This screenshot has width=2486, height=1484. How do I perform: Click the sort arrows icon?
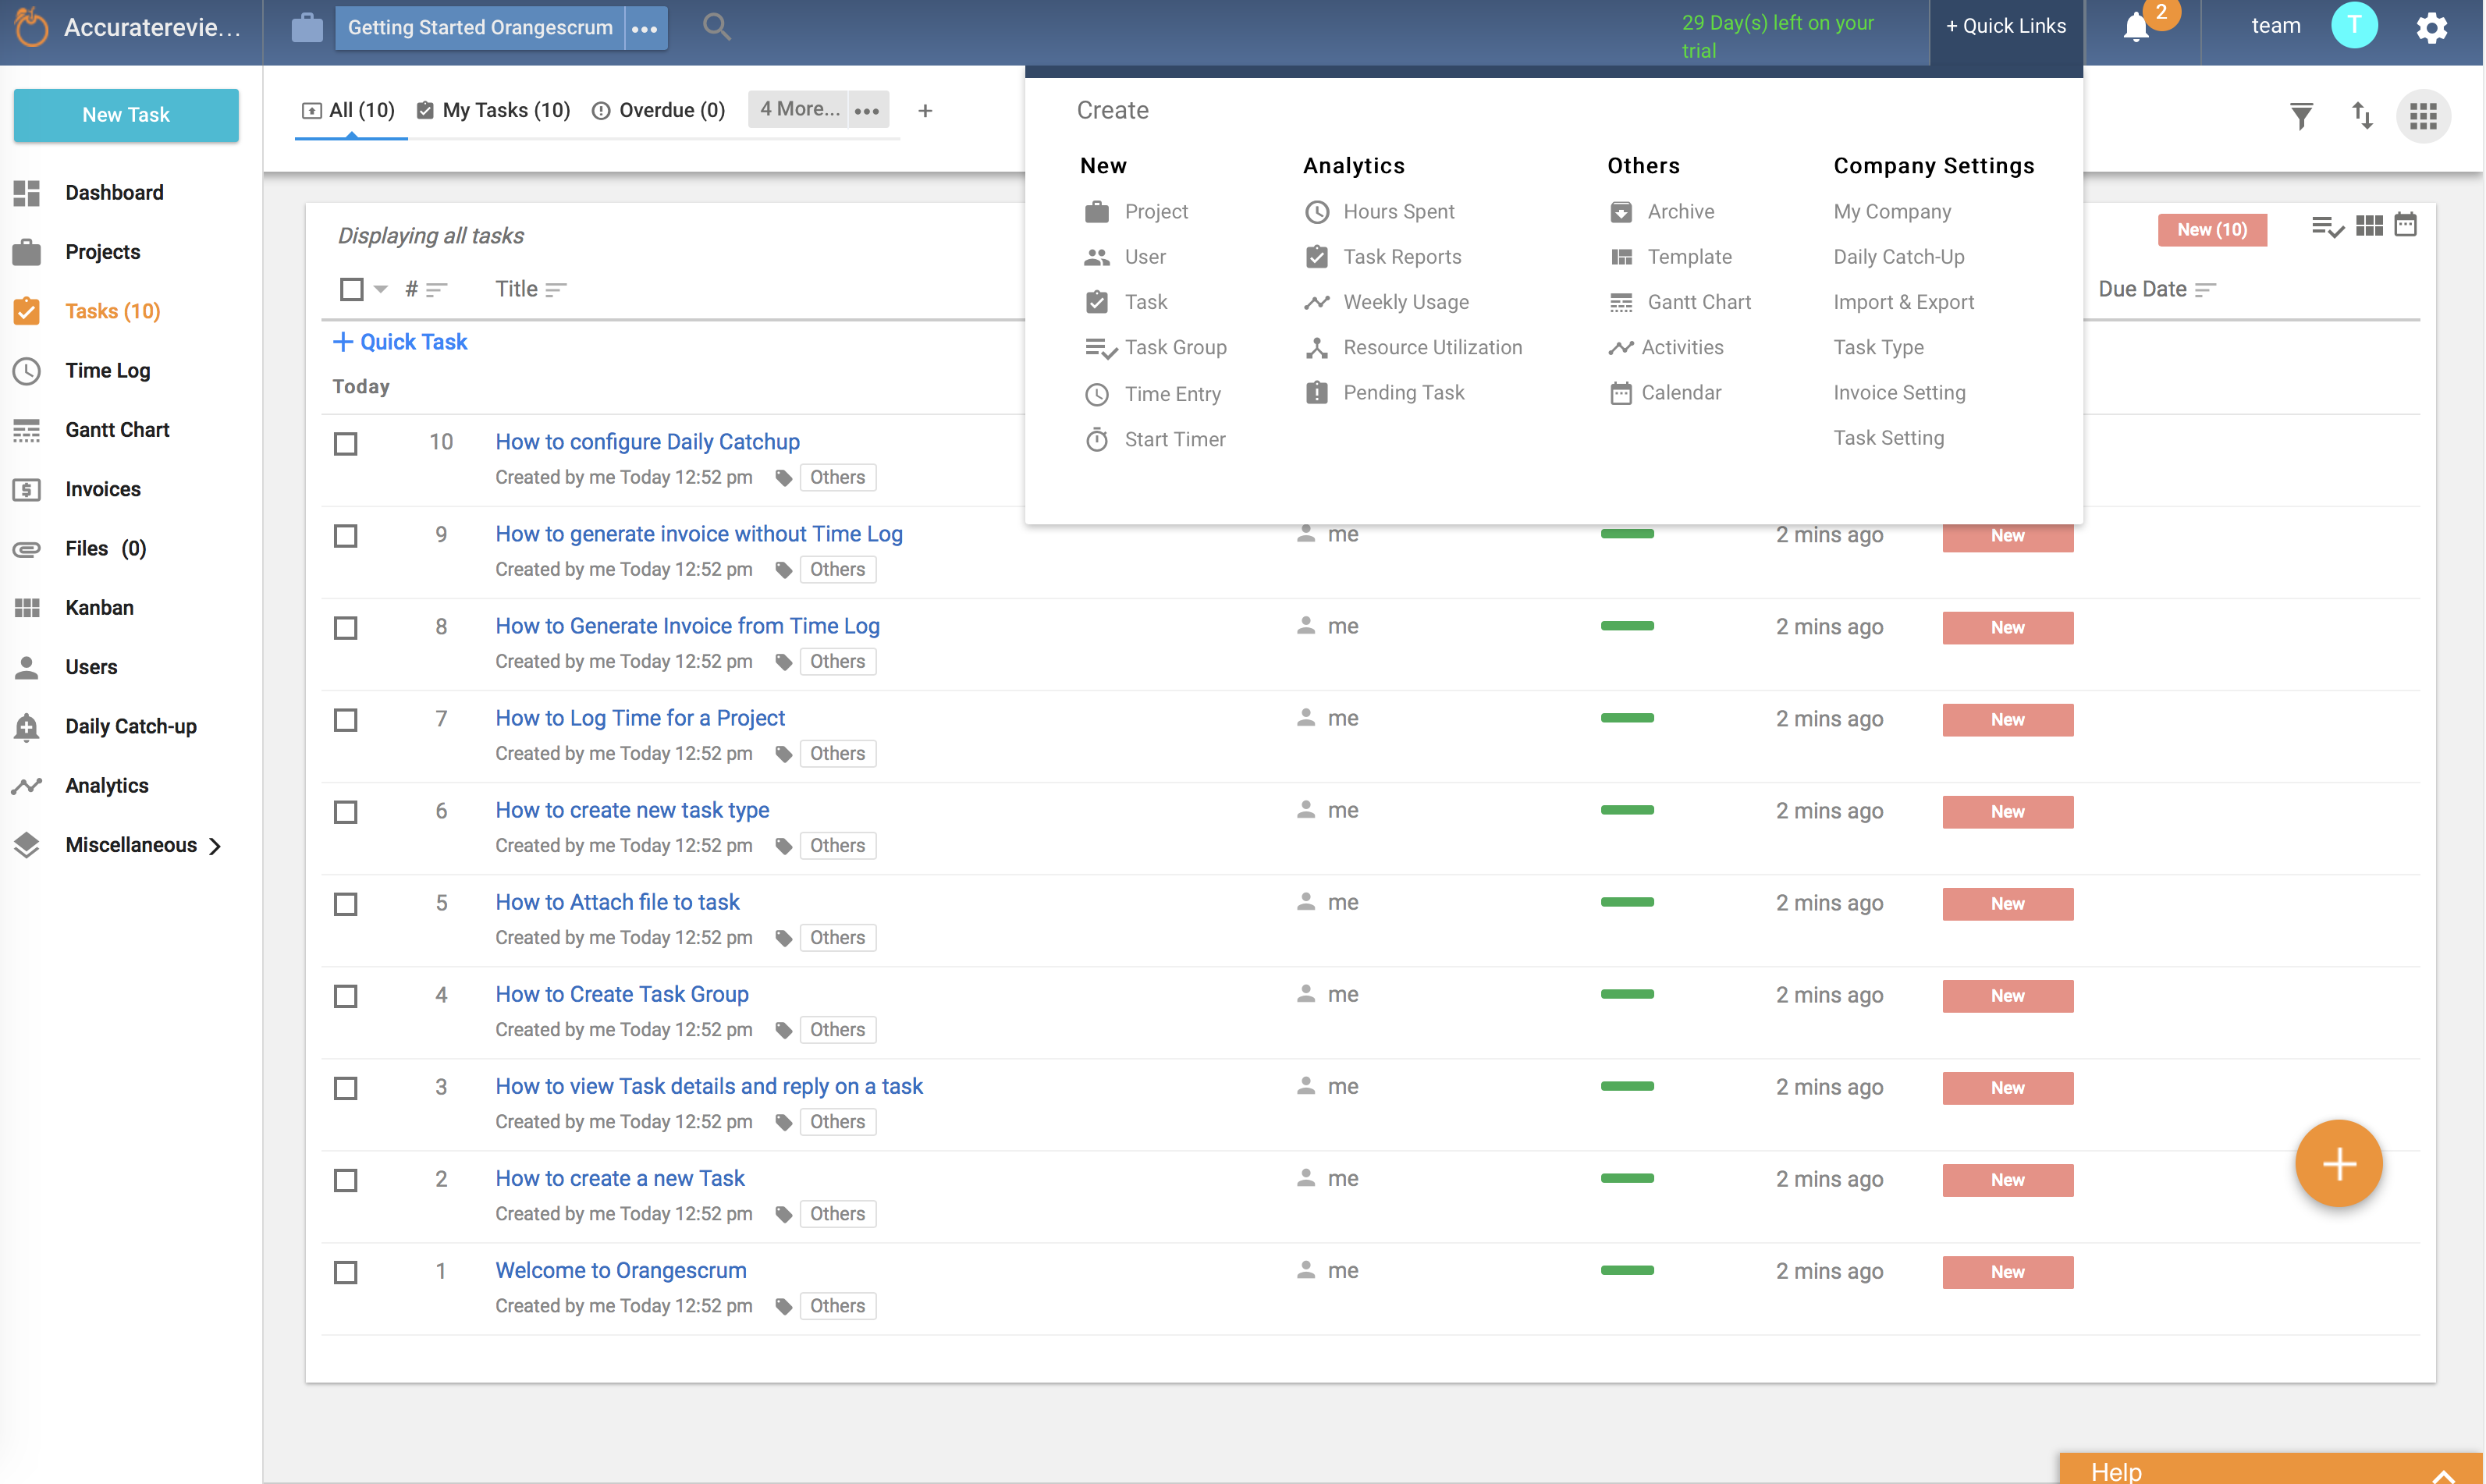pos(2362,116)
